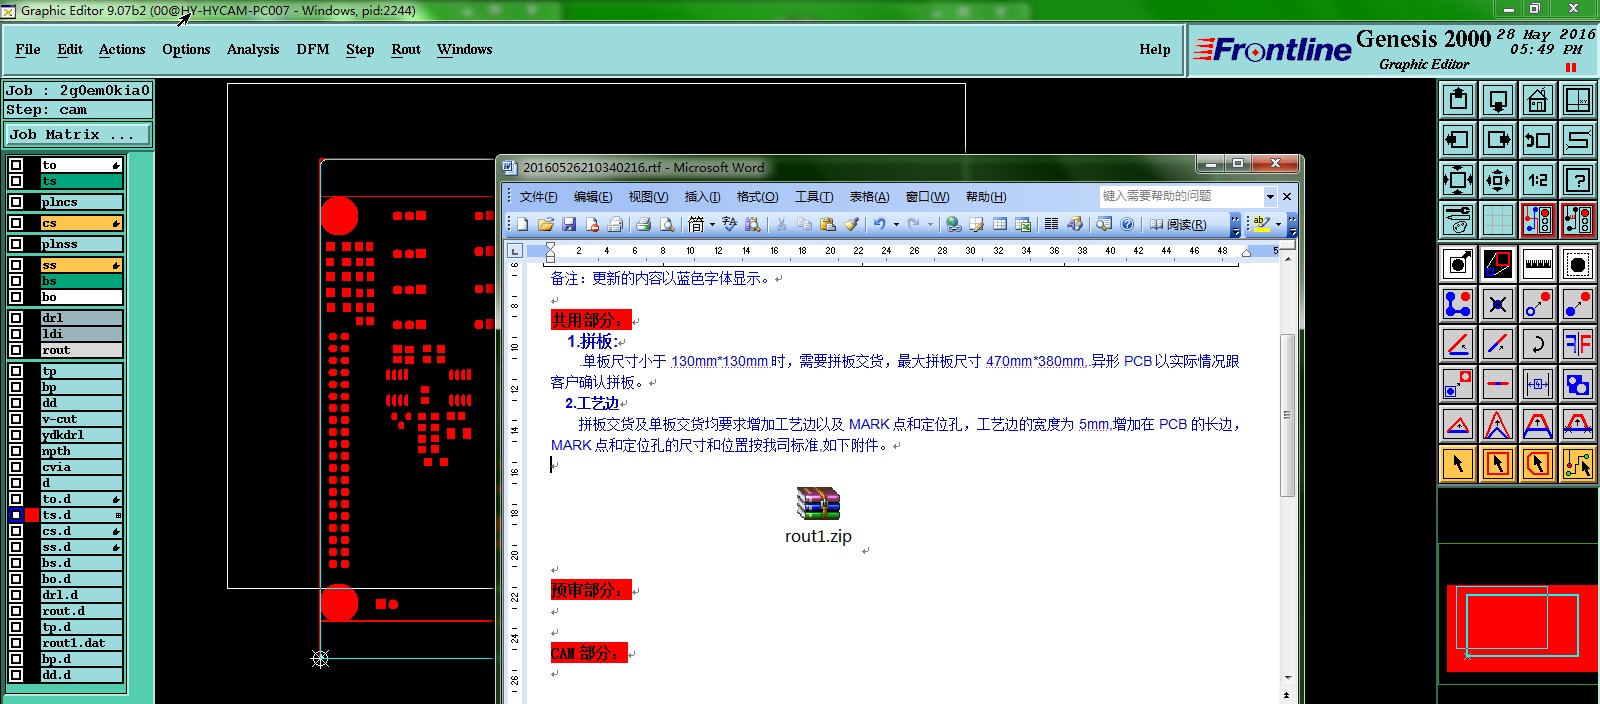Open the DFM menu

313,49
